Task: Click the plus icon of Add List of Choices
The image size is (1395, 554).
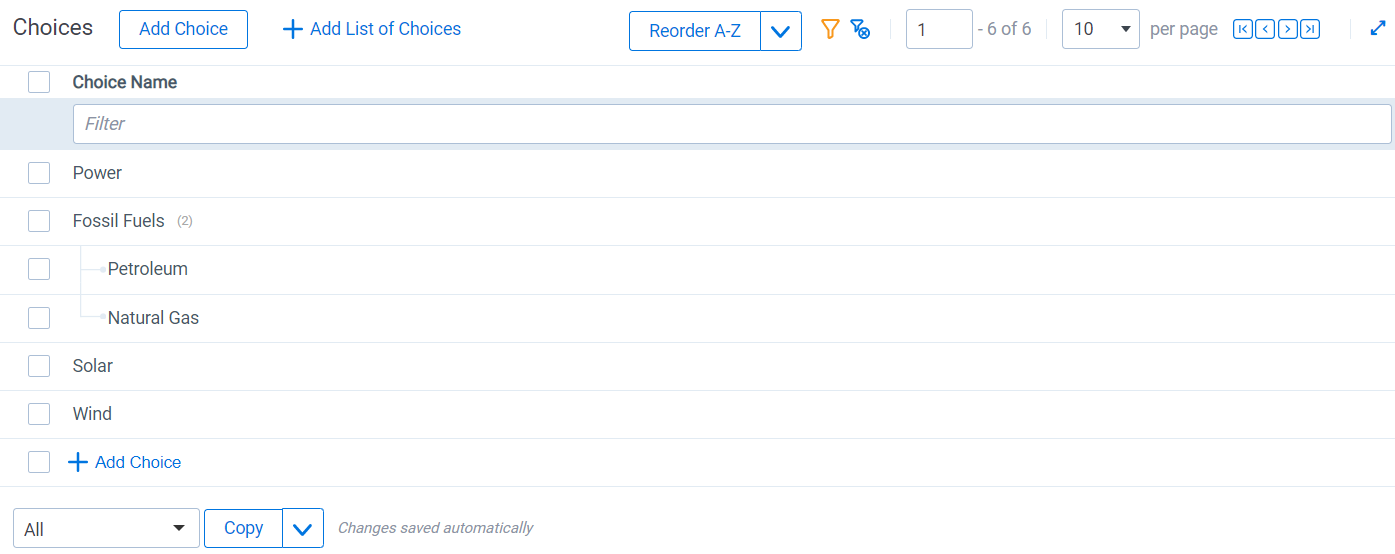Action: tap(292, 29)
